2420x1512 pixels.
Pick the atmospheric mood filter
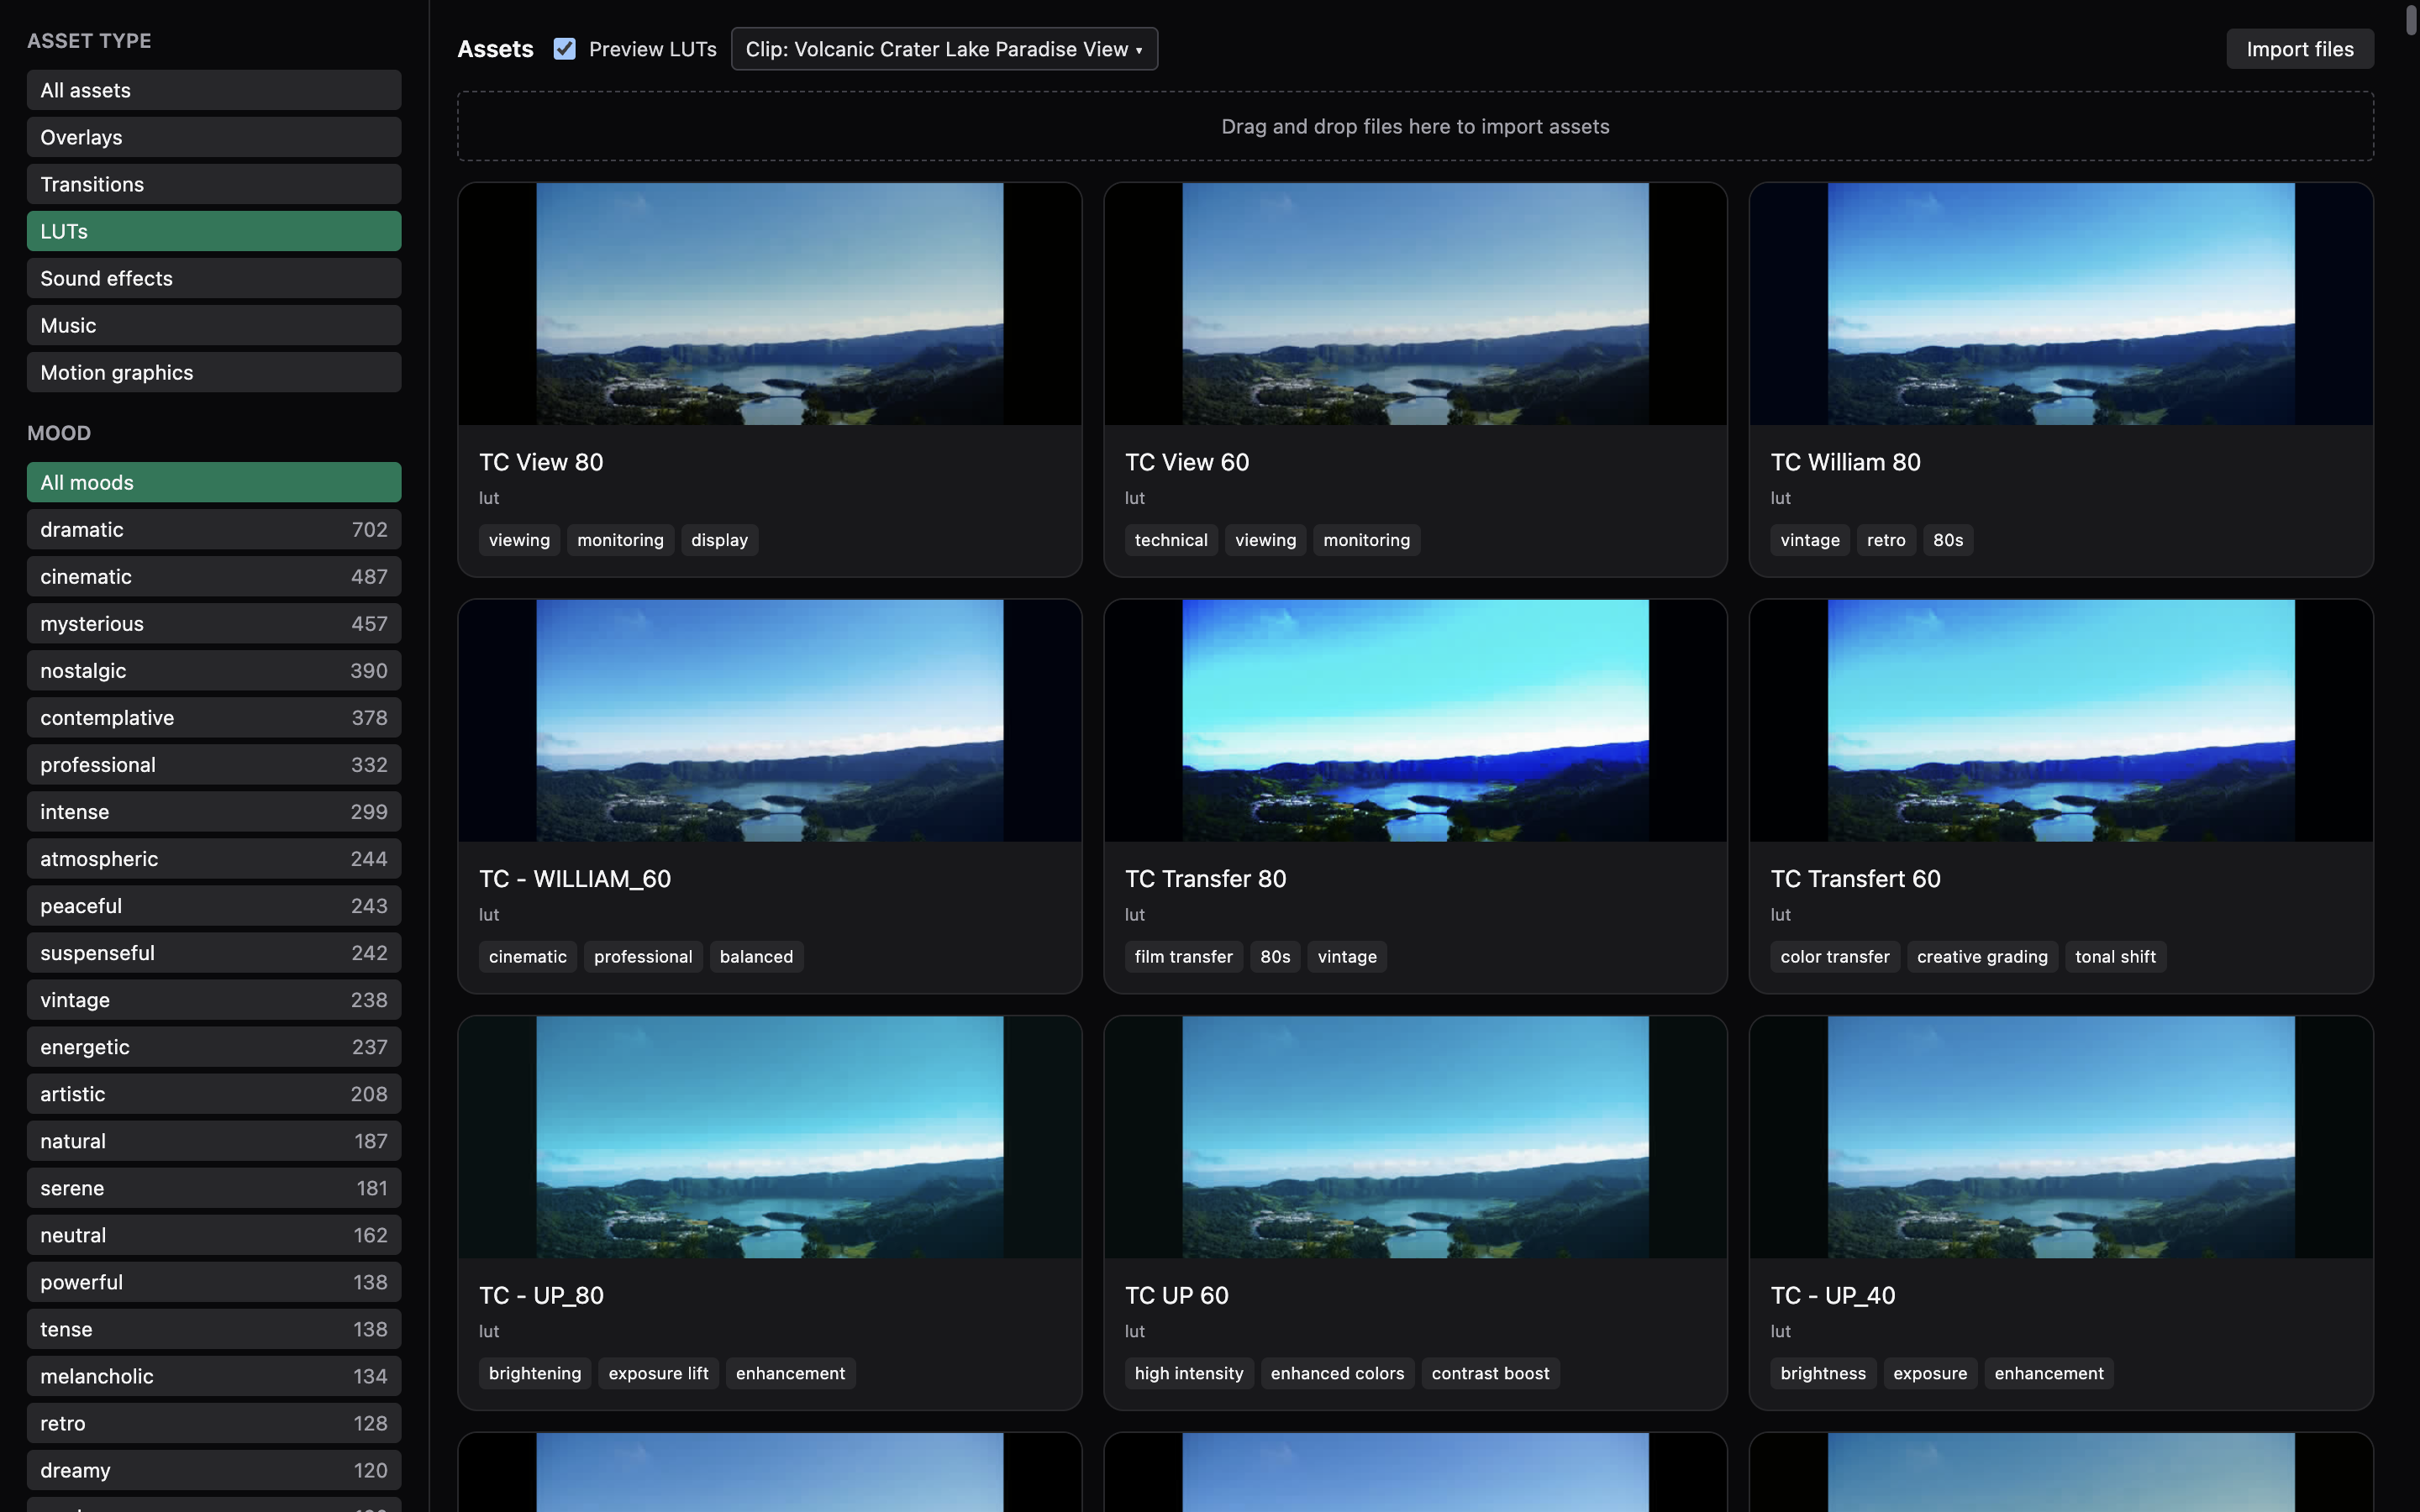[214, 858]
